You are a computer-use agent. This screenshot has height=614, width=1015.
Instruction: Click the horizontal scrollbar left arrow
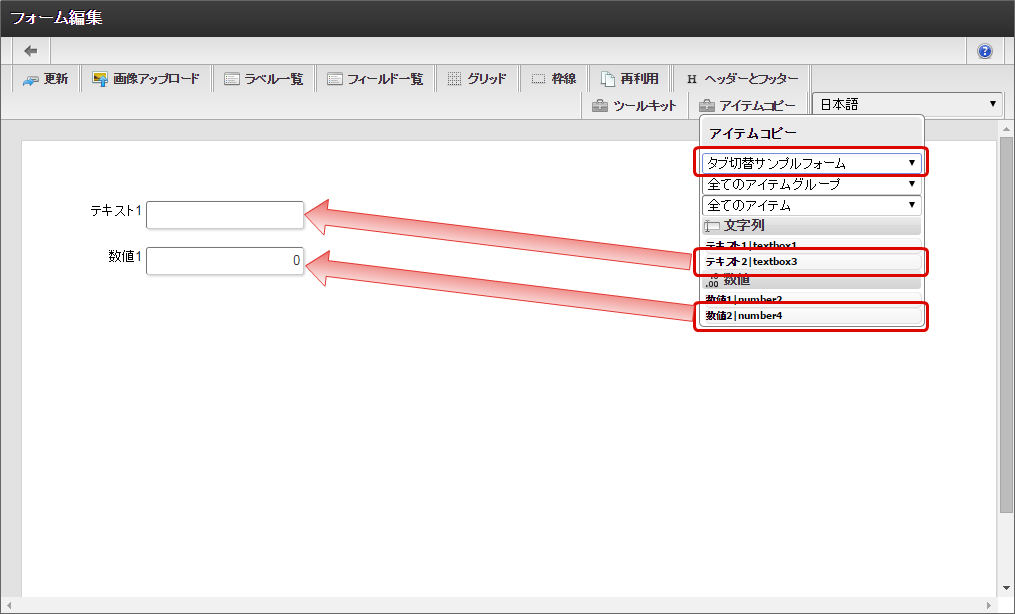[x=7, y=606]
